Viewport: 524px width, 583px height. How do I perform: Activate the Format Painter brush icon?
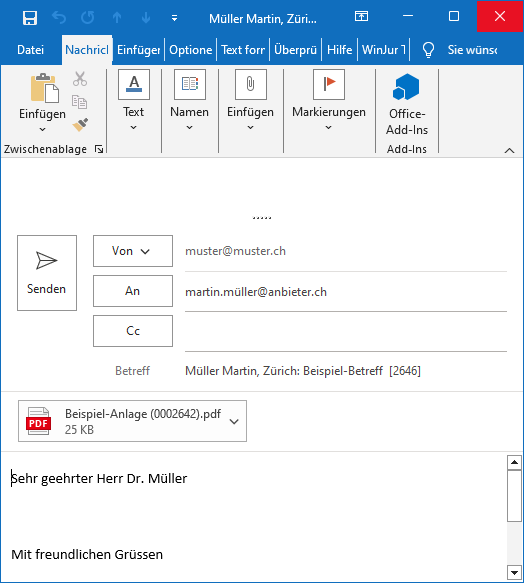(80, 125)
